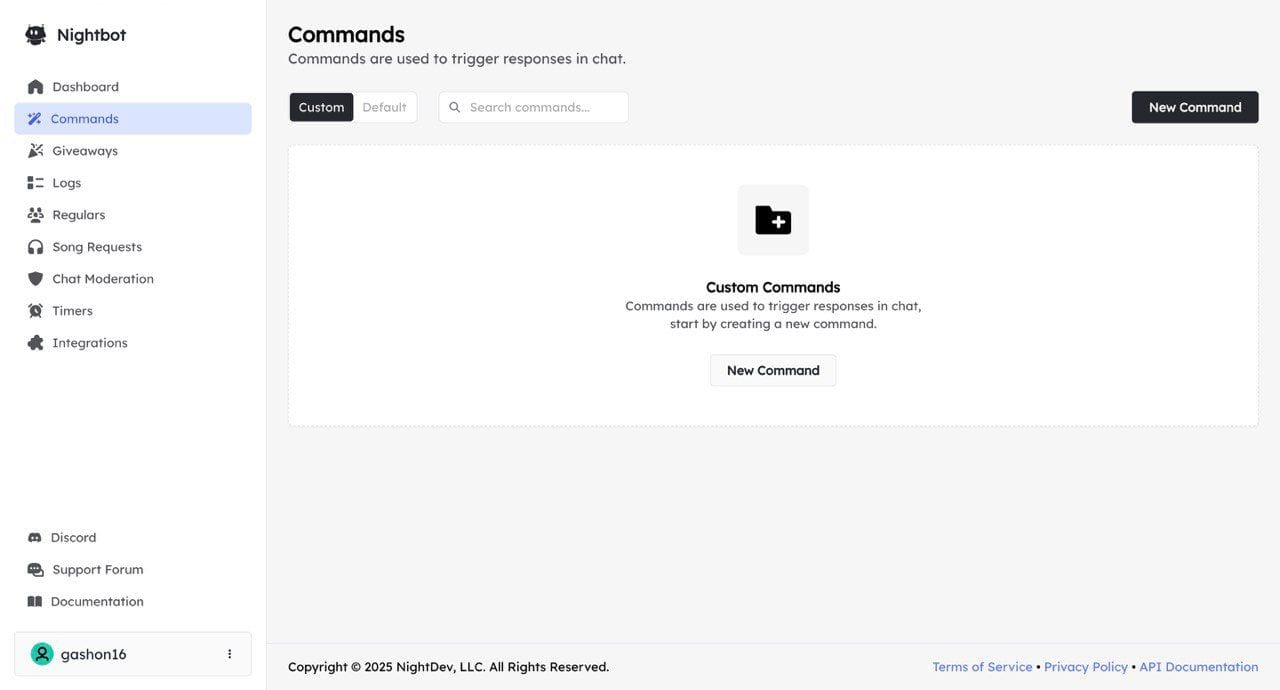The width and height of the screenshot is (1280, 690).
Task: Open Timers via the alarm clock icon
Action: [36, 311]
